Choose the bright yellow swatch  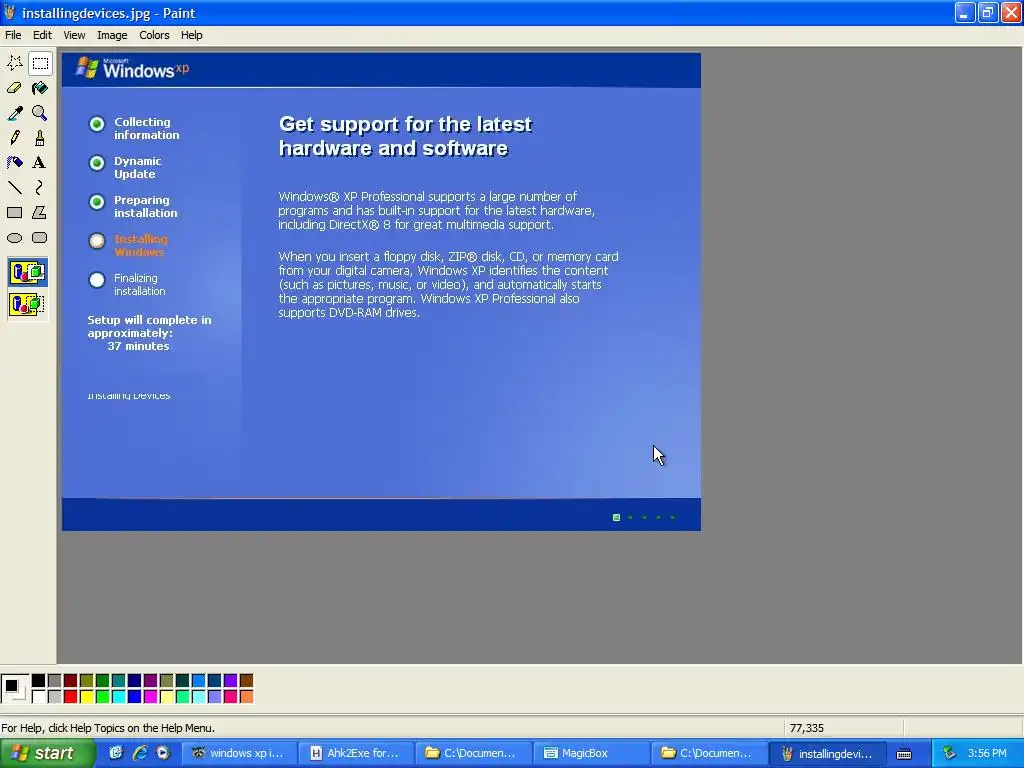[x=87, y=697]
